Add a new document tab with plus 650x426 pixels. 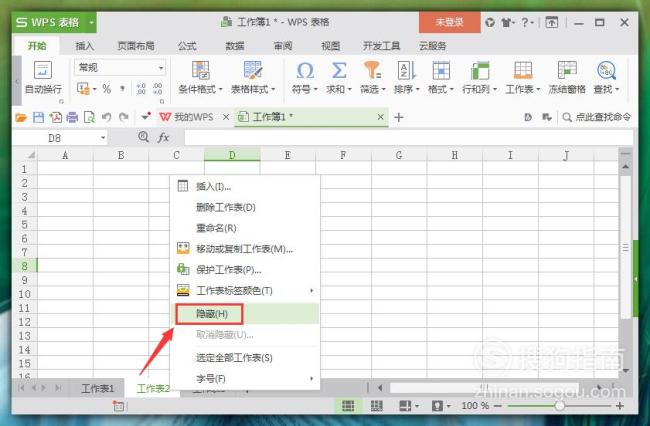pyautogui.click(x=399, y=117)
